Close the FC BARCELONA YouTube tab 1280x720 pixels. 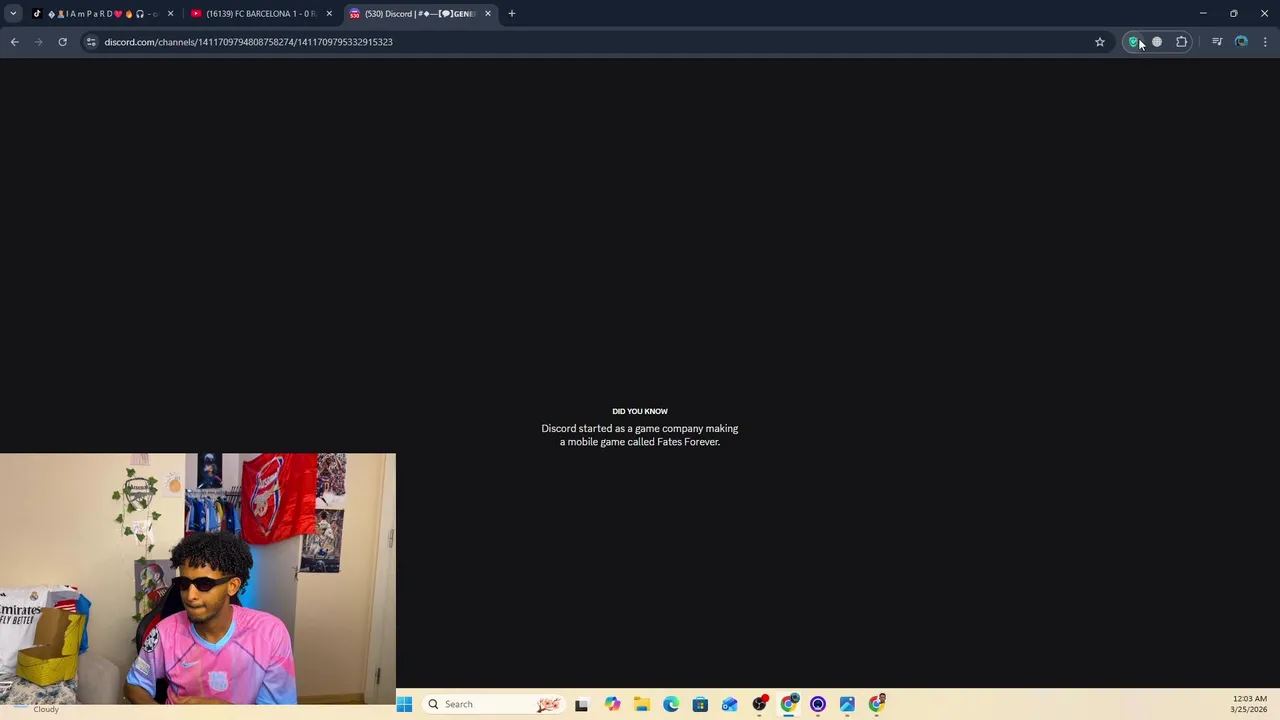click(x=329, y=14)
